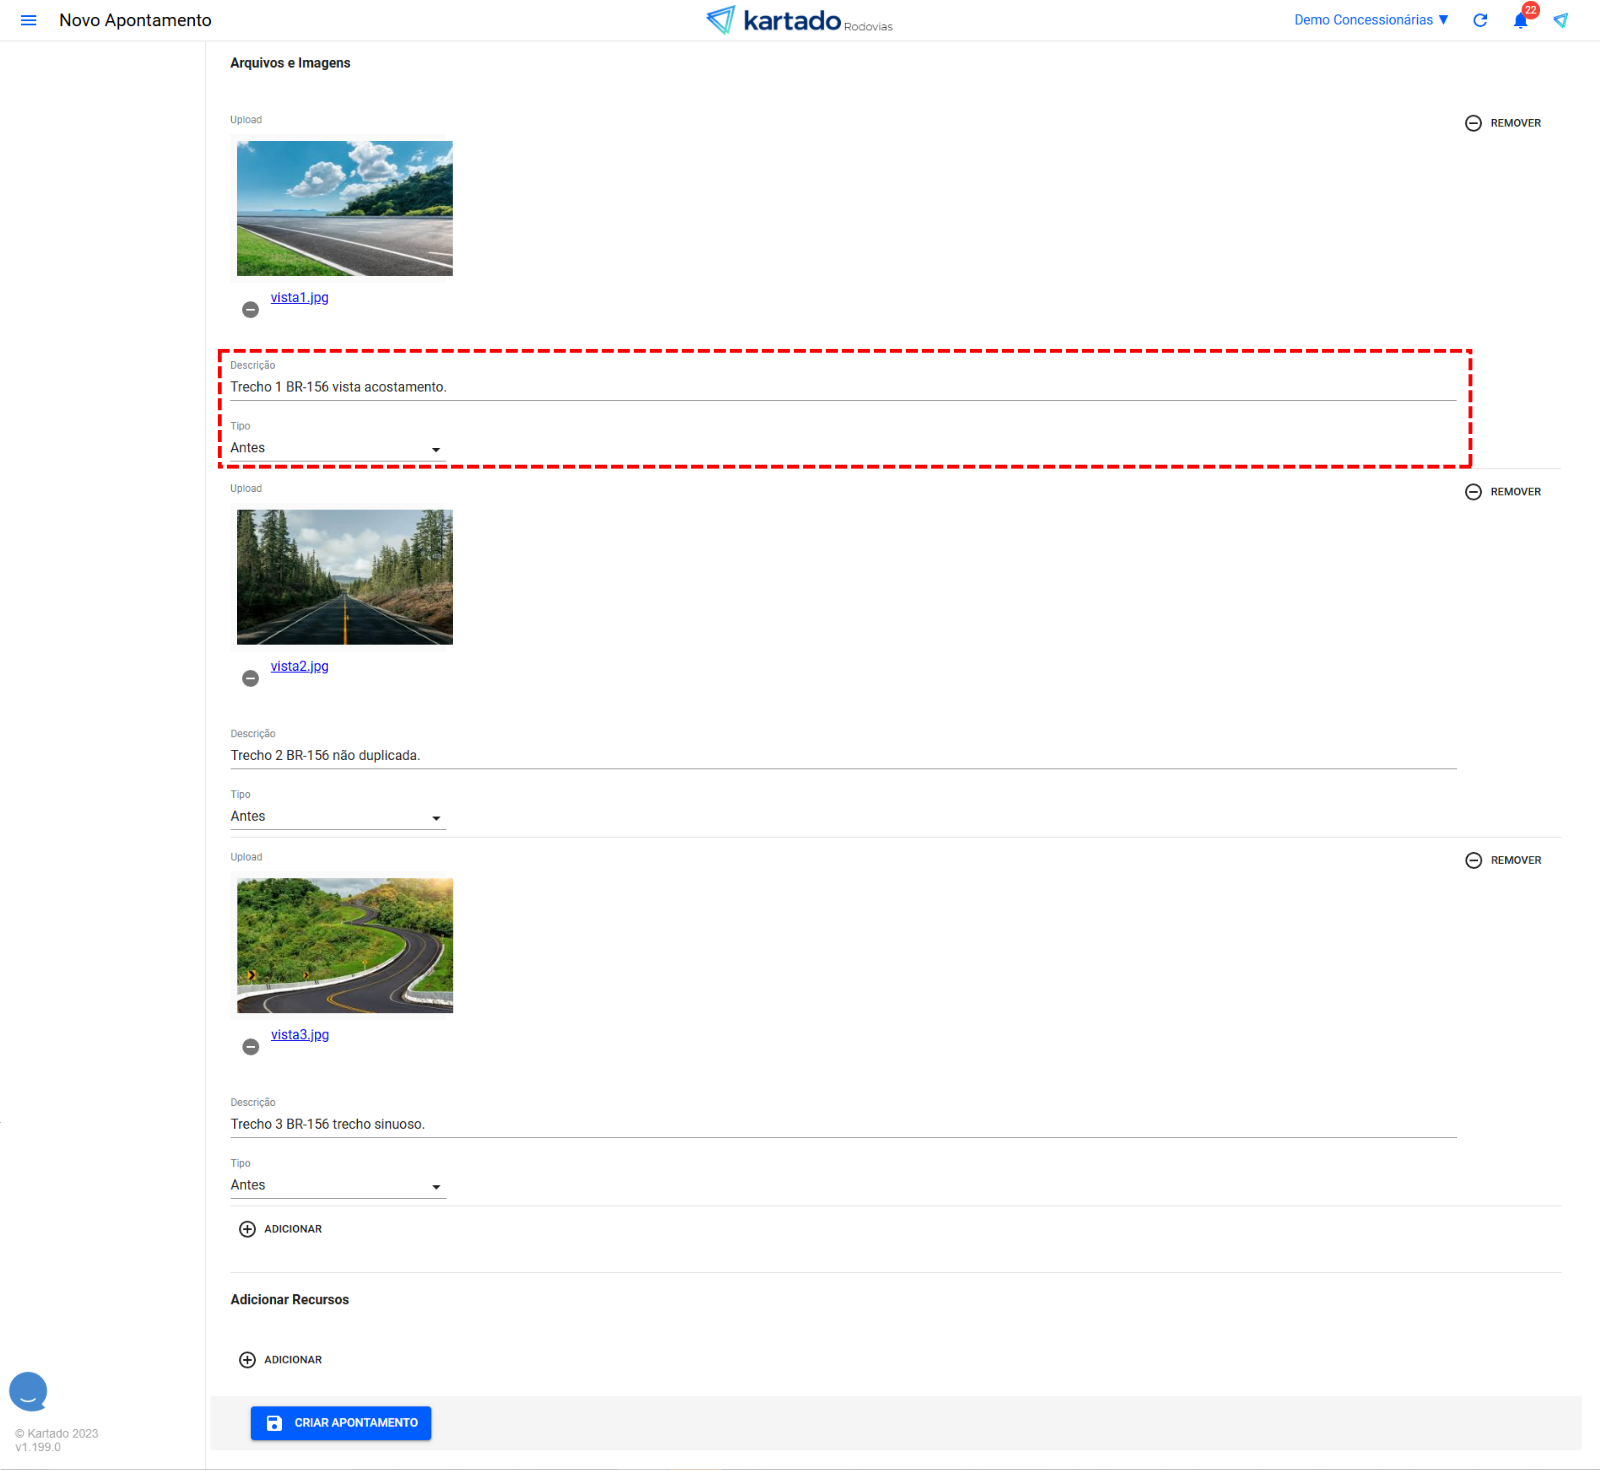The height and width of the screenshot is (1471, 1600).
Task: Click the Trecho 1 description field
Action: click(x=842, y=387)
